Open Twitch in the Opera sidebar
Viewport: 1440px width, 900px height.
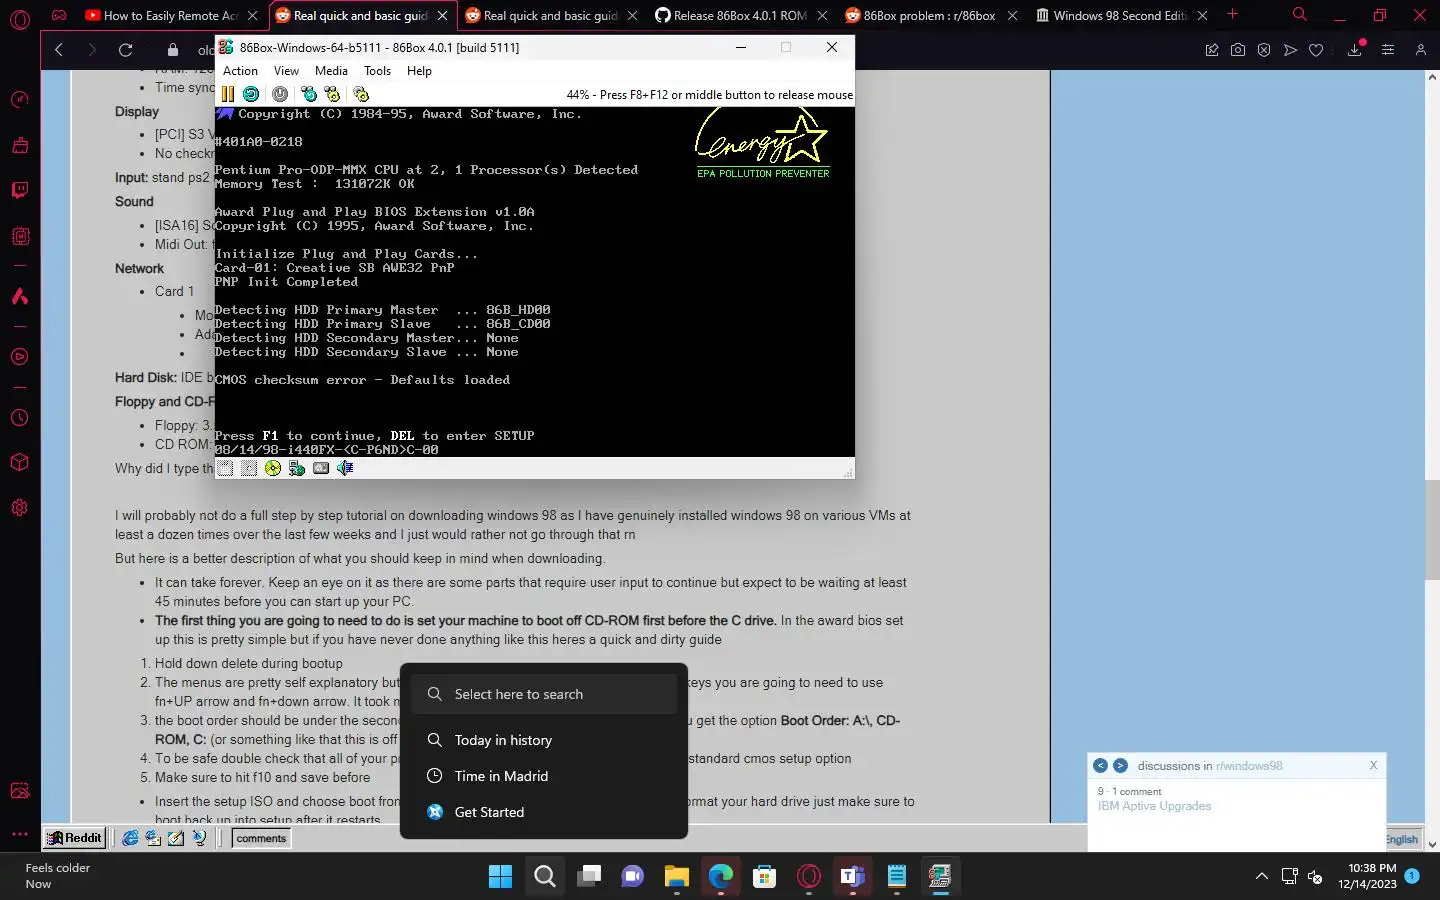[19, 190]
